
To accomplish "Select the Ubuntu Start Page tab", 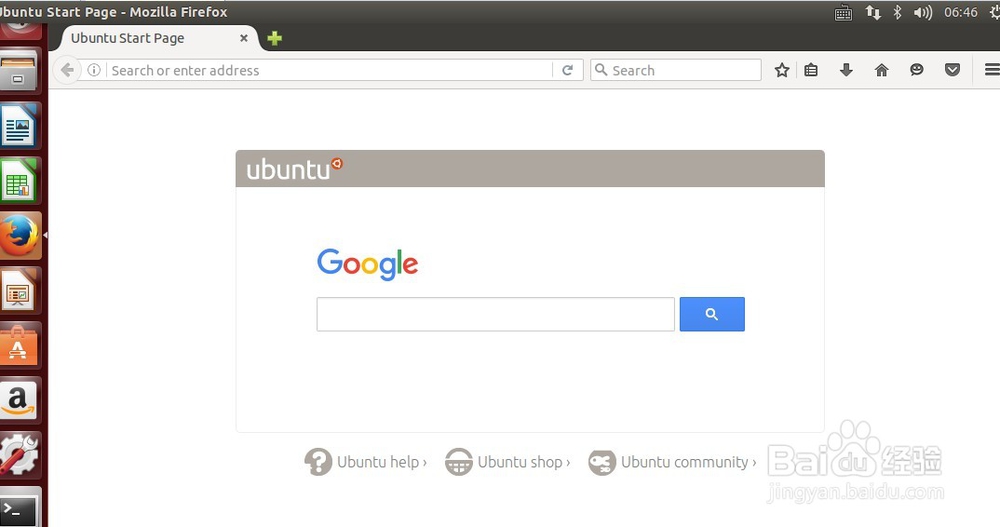I will point(128,38).
